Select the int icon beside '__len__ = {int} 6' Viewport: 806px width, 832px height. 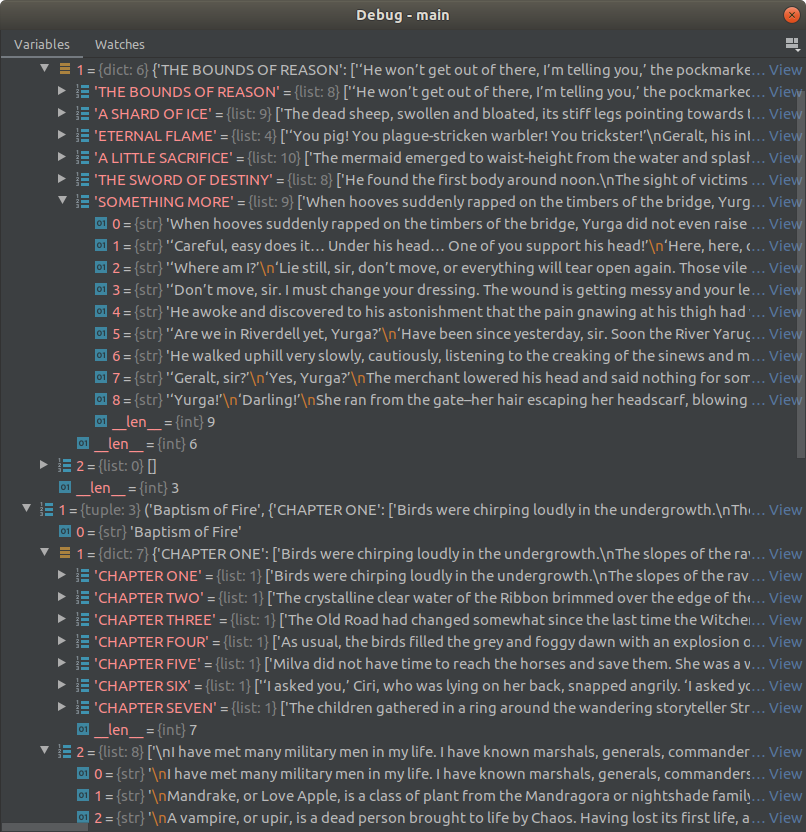coord(83,443)
